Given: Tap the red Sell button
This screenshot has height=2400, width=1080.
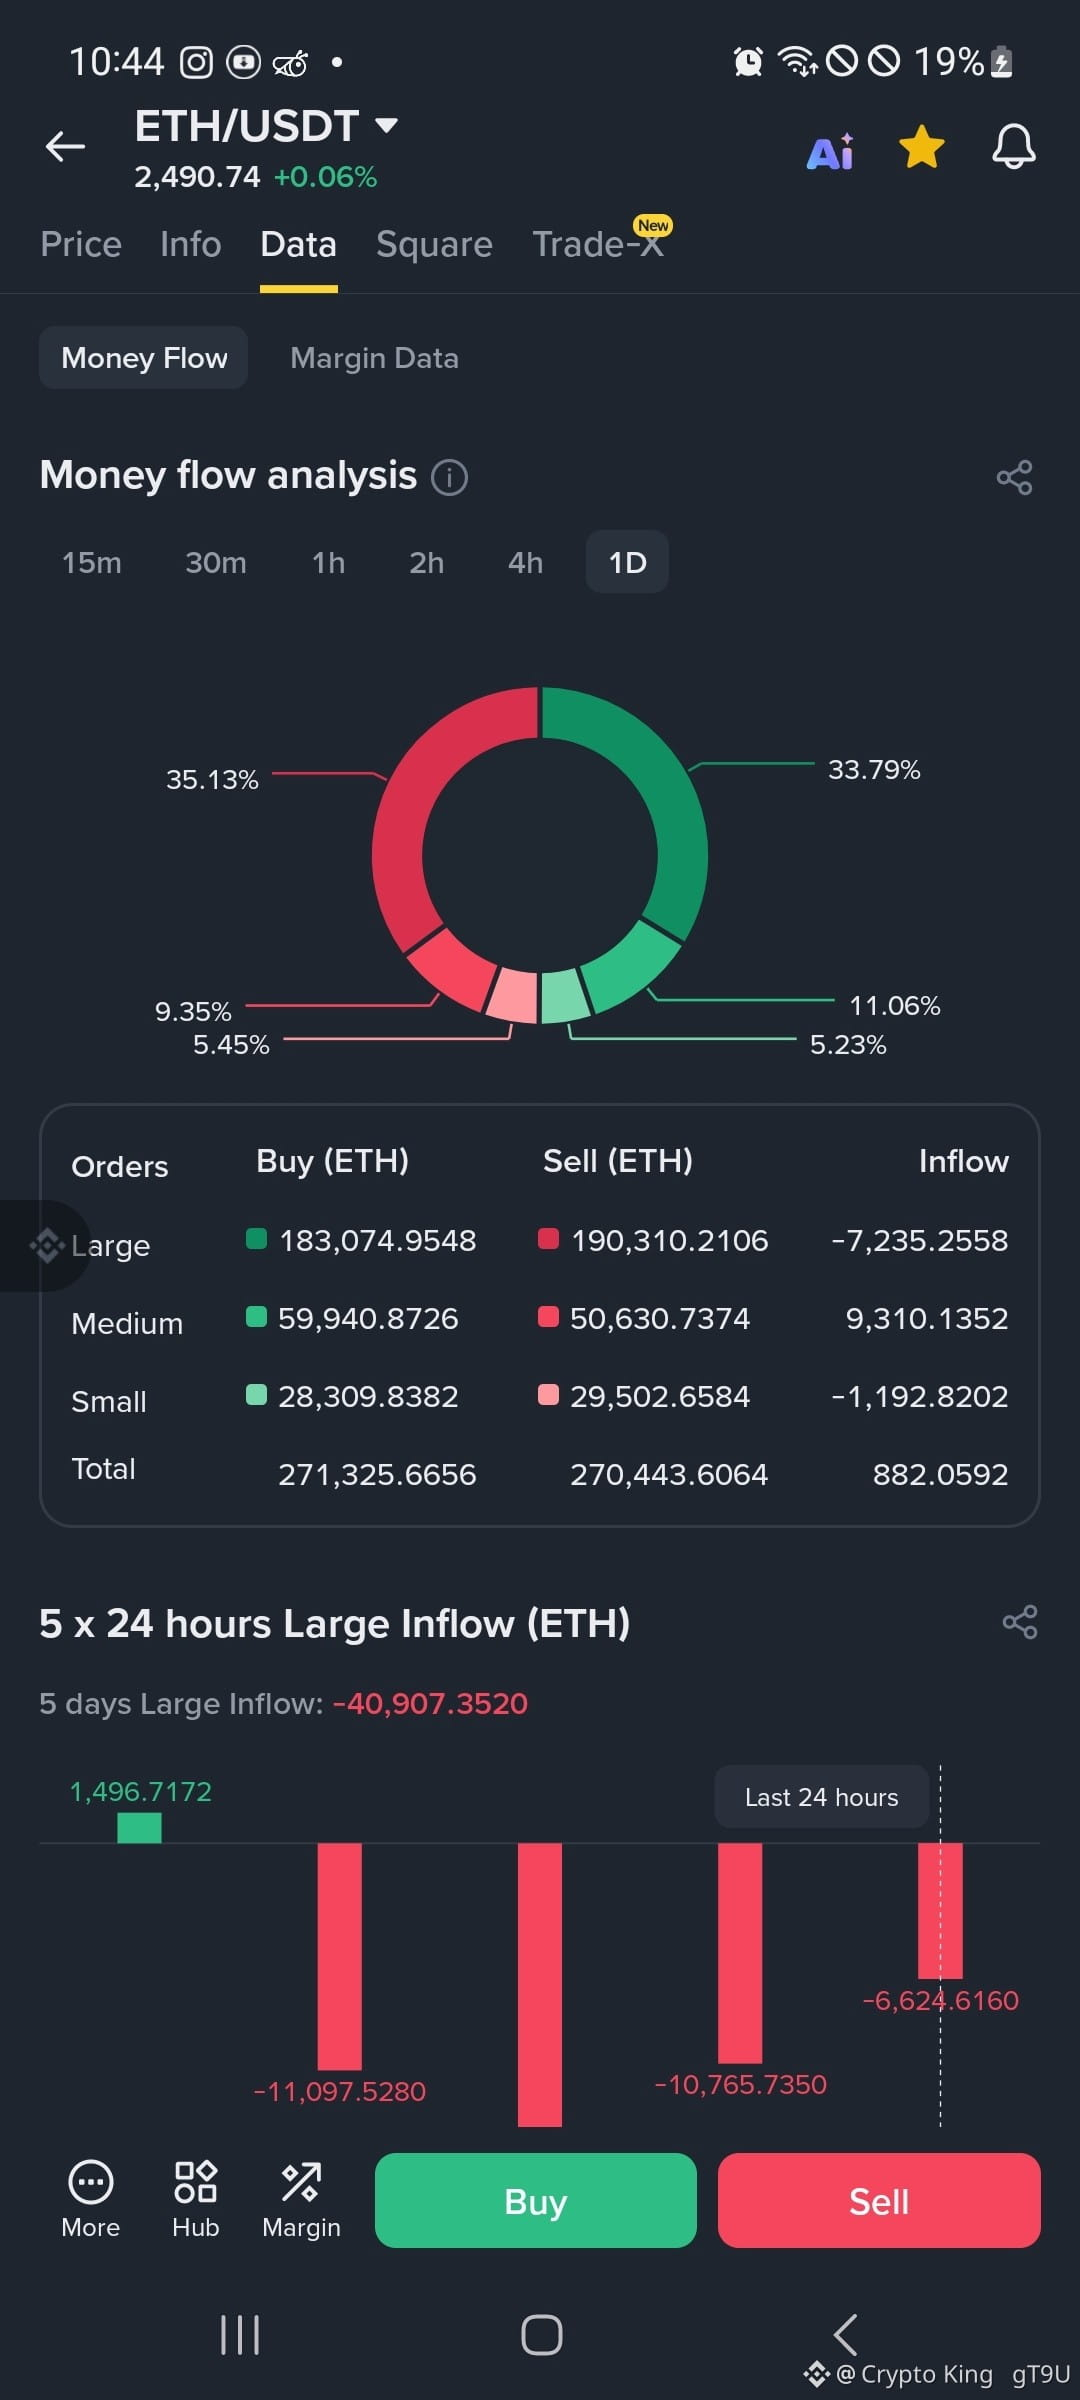Looking at the screenshot, I should [x=879, y=2200].
